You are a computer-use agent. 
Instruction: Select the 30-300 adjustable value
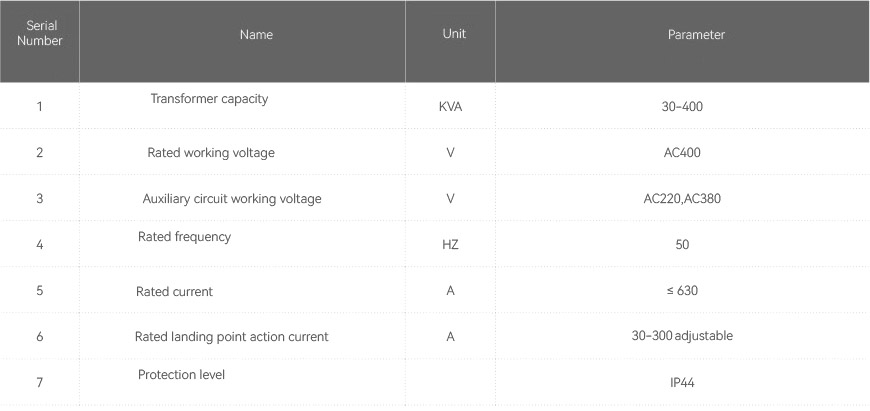(x=682, y=336)
